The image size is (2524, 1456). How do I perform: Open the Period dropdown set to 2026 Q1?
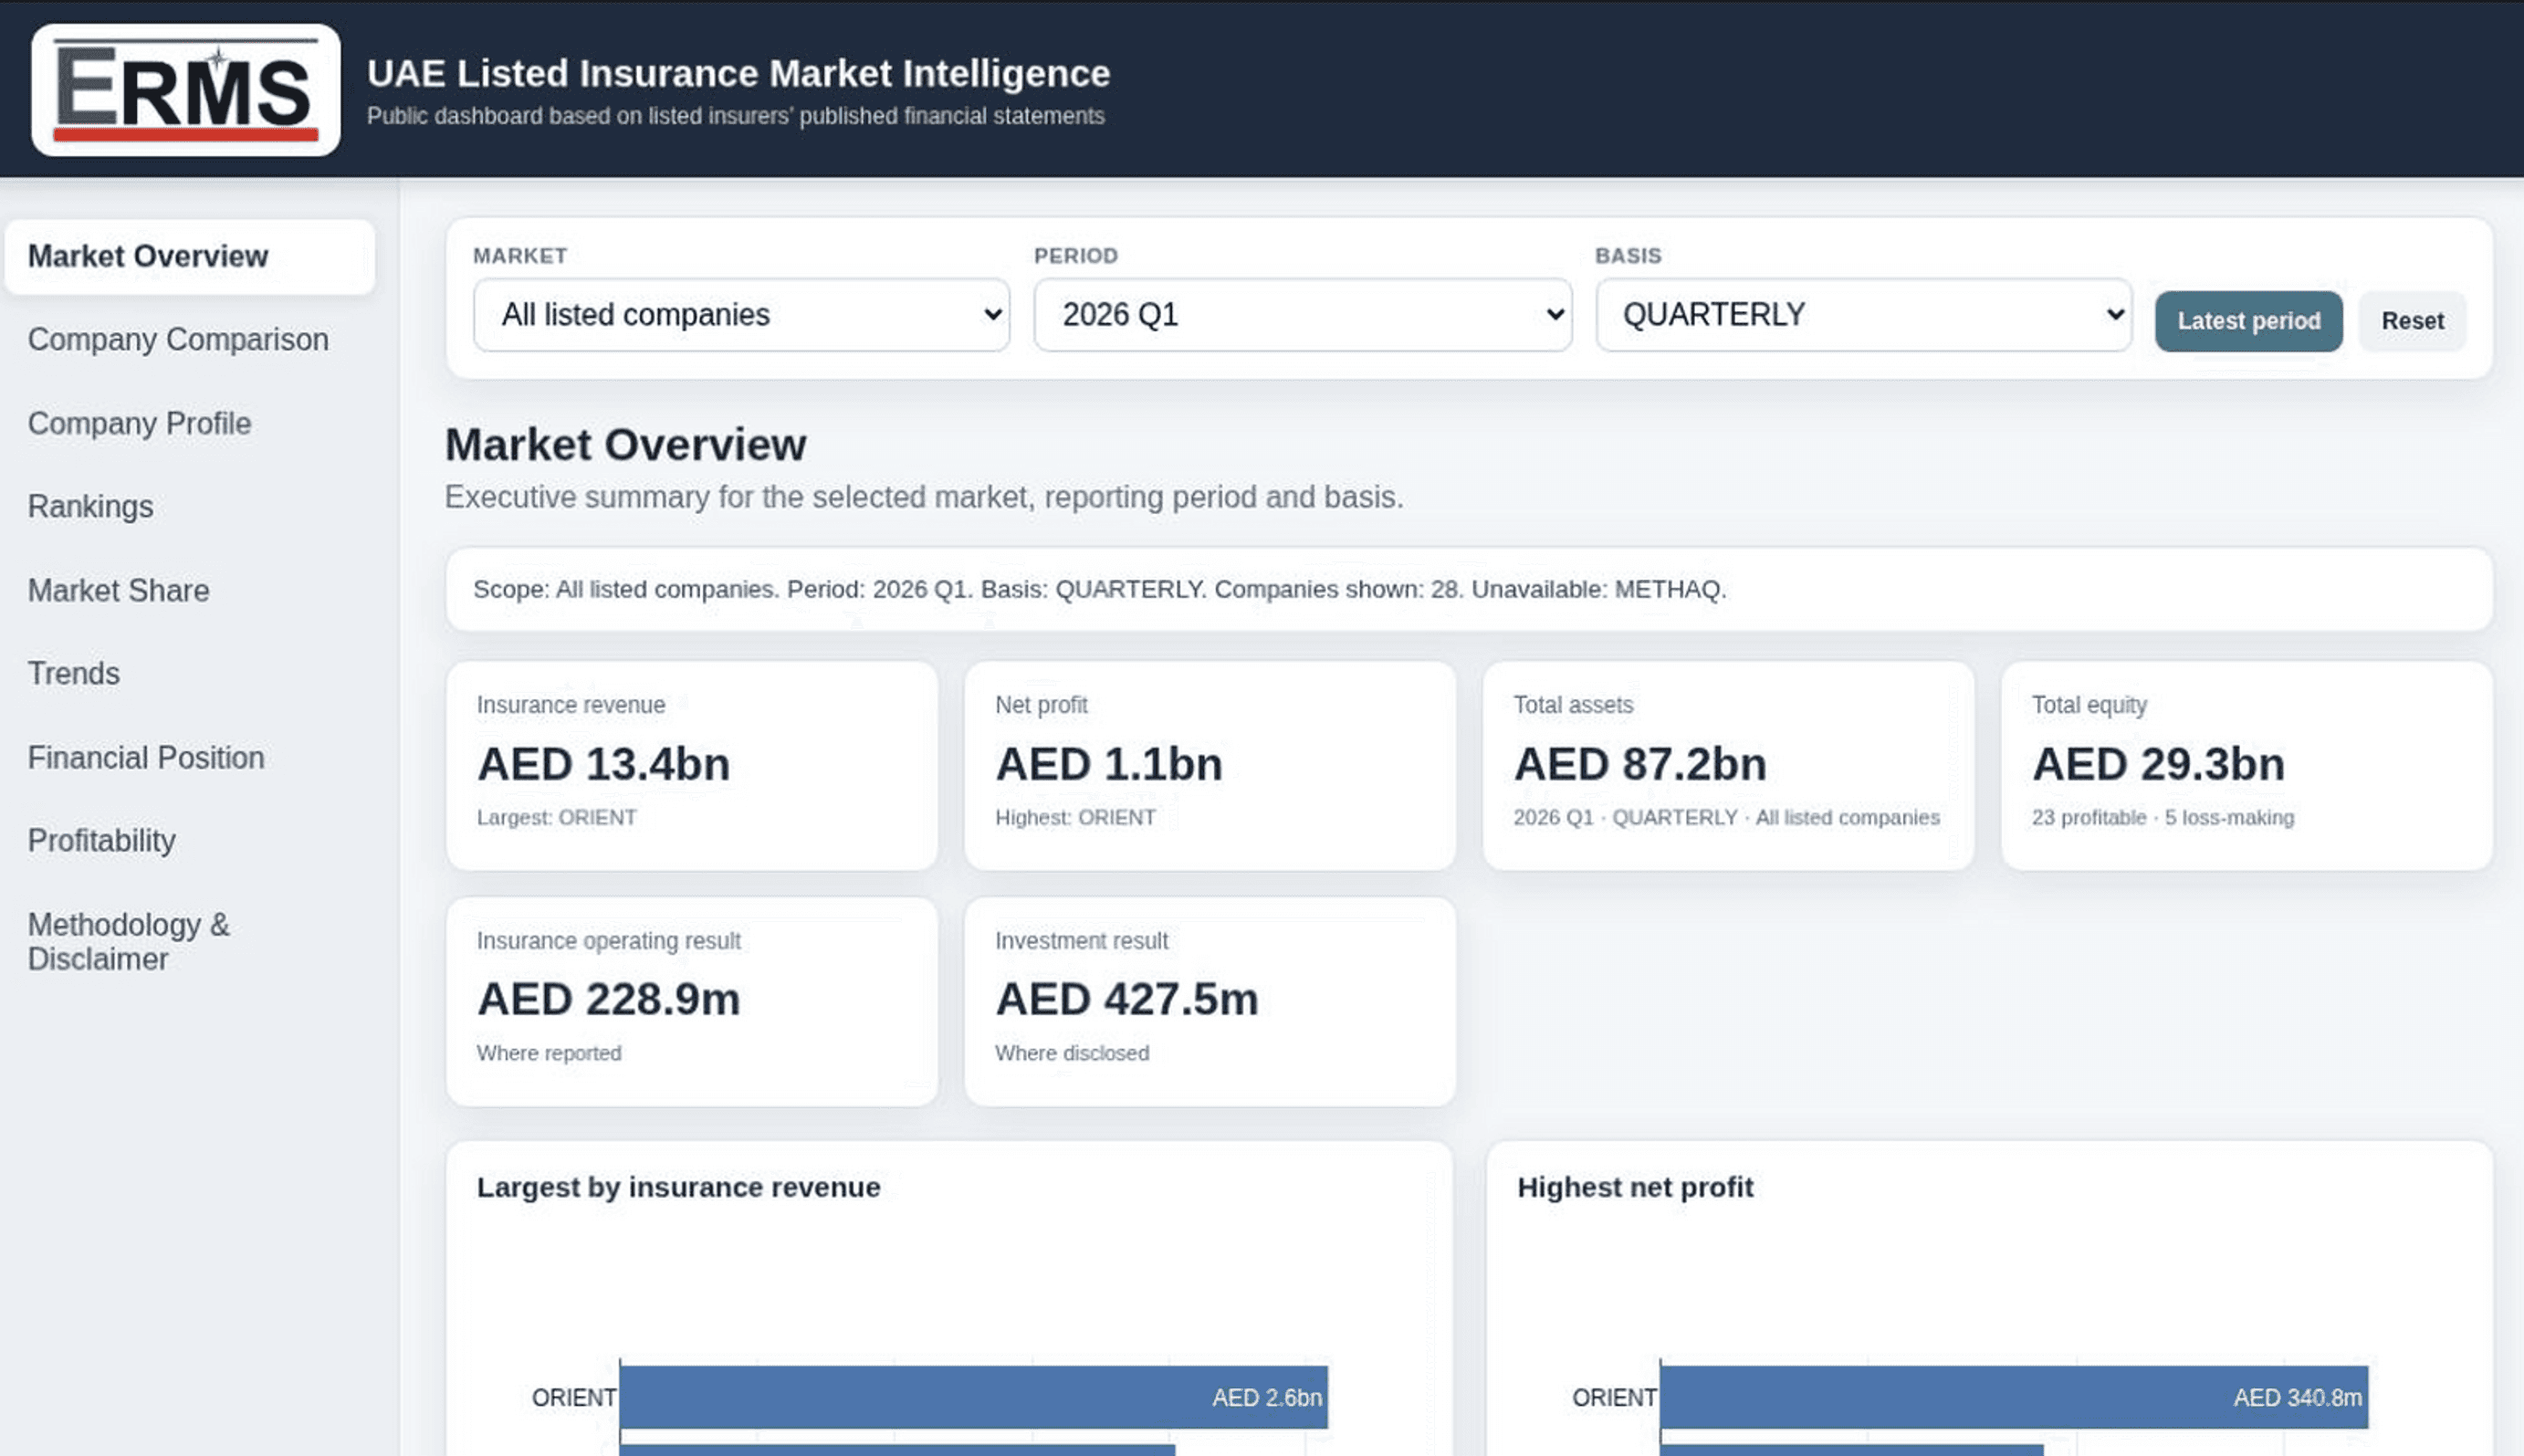tap(1302, 315)
